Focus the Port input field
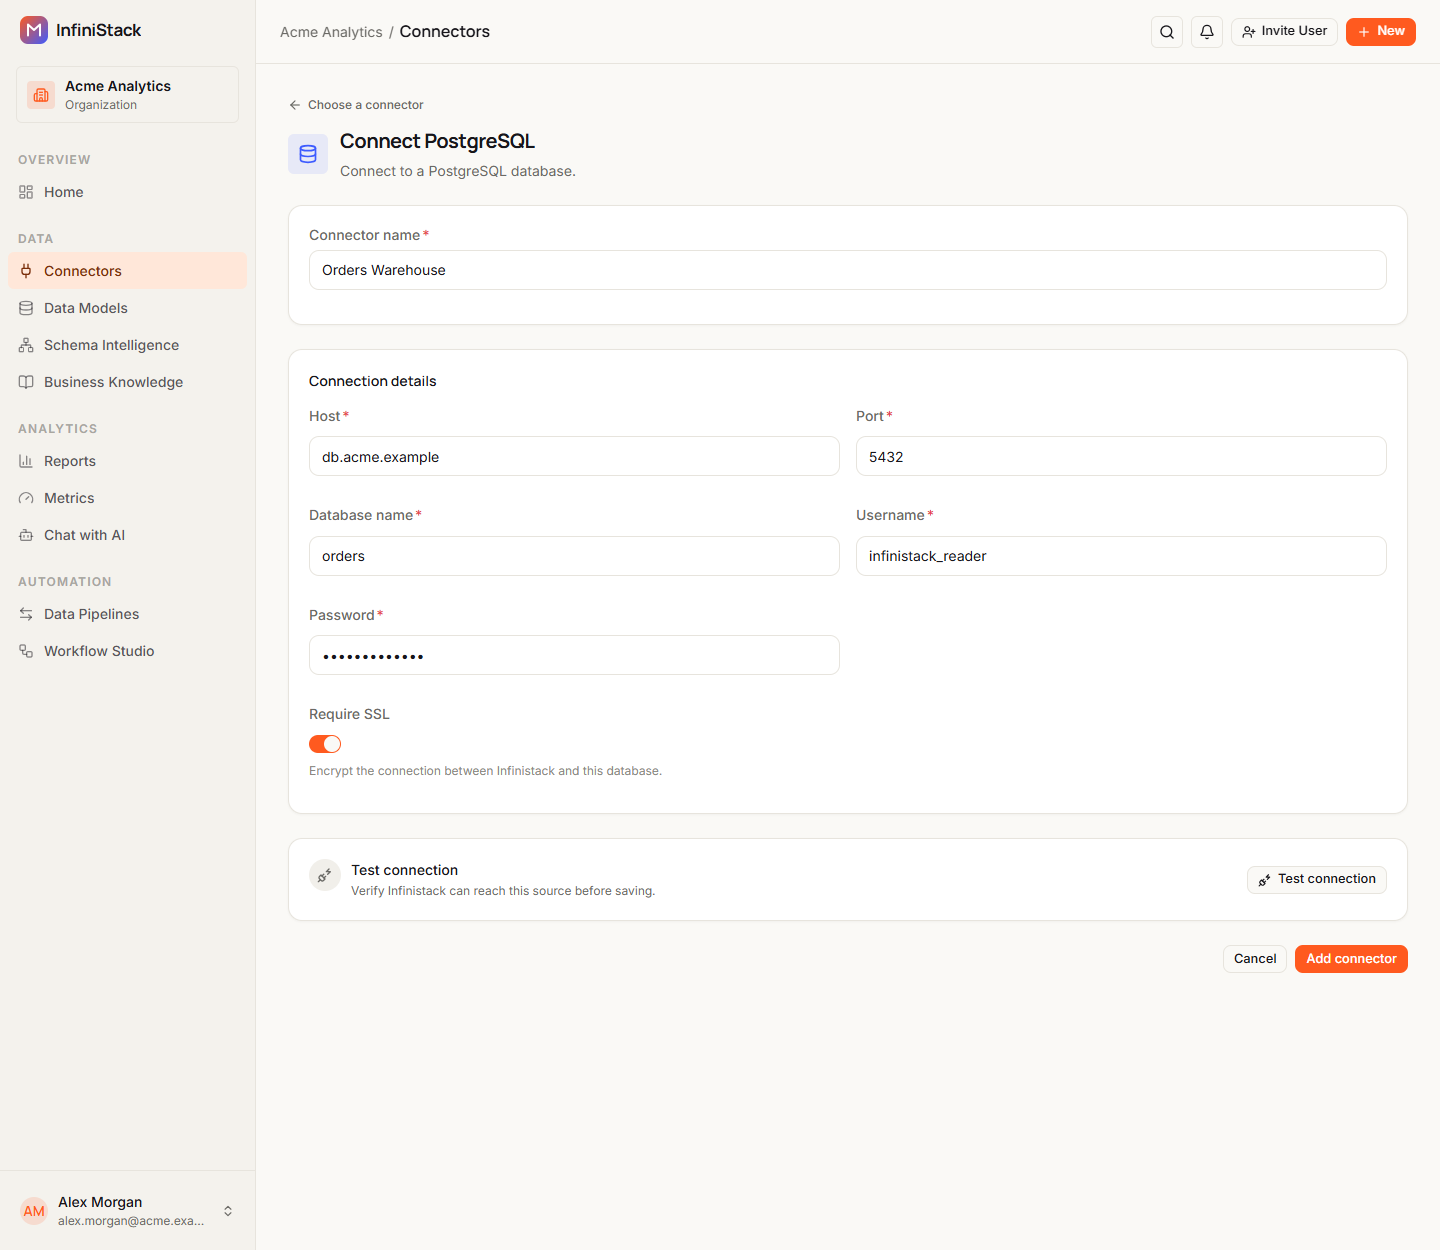 click(x=1121, y=456)
